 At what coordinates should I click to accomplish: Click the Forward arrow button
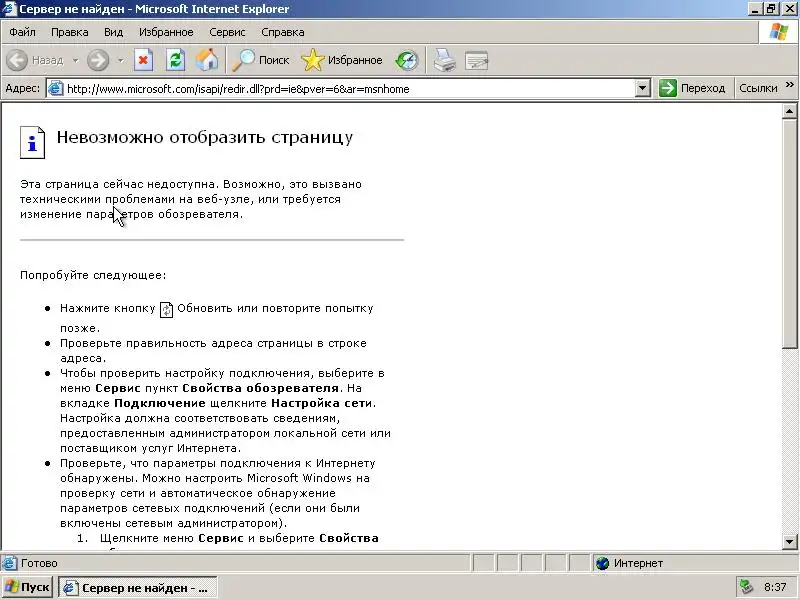[97, 60]
